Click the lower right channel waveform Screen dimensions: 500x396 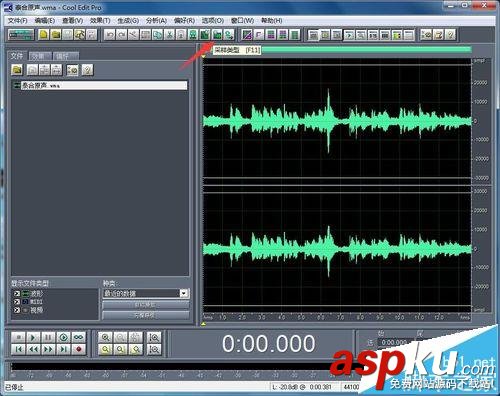[x=337, y=249]
